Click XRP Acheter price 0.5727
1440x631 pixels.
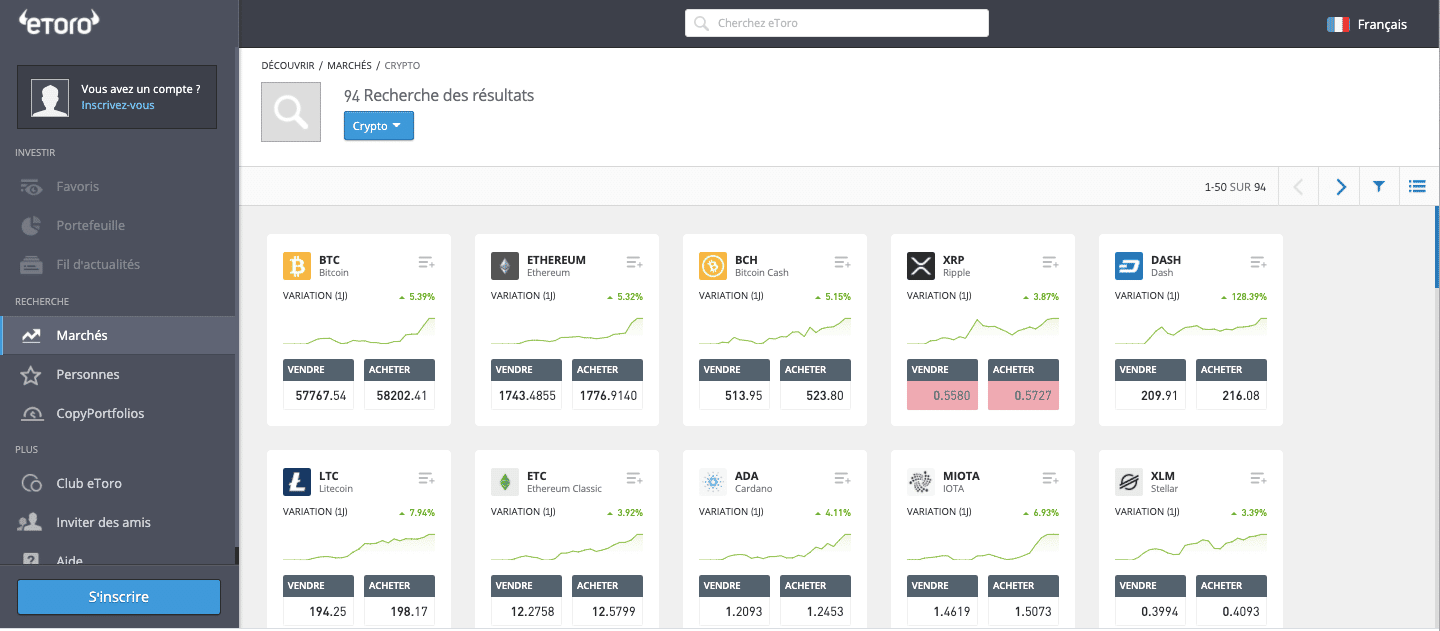pos(1023,396)
